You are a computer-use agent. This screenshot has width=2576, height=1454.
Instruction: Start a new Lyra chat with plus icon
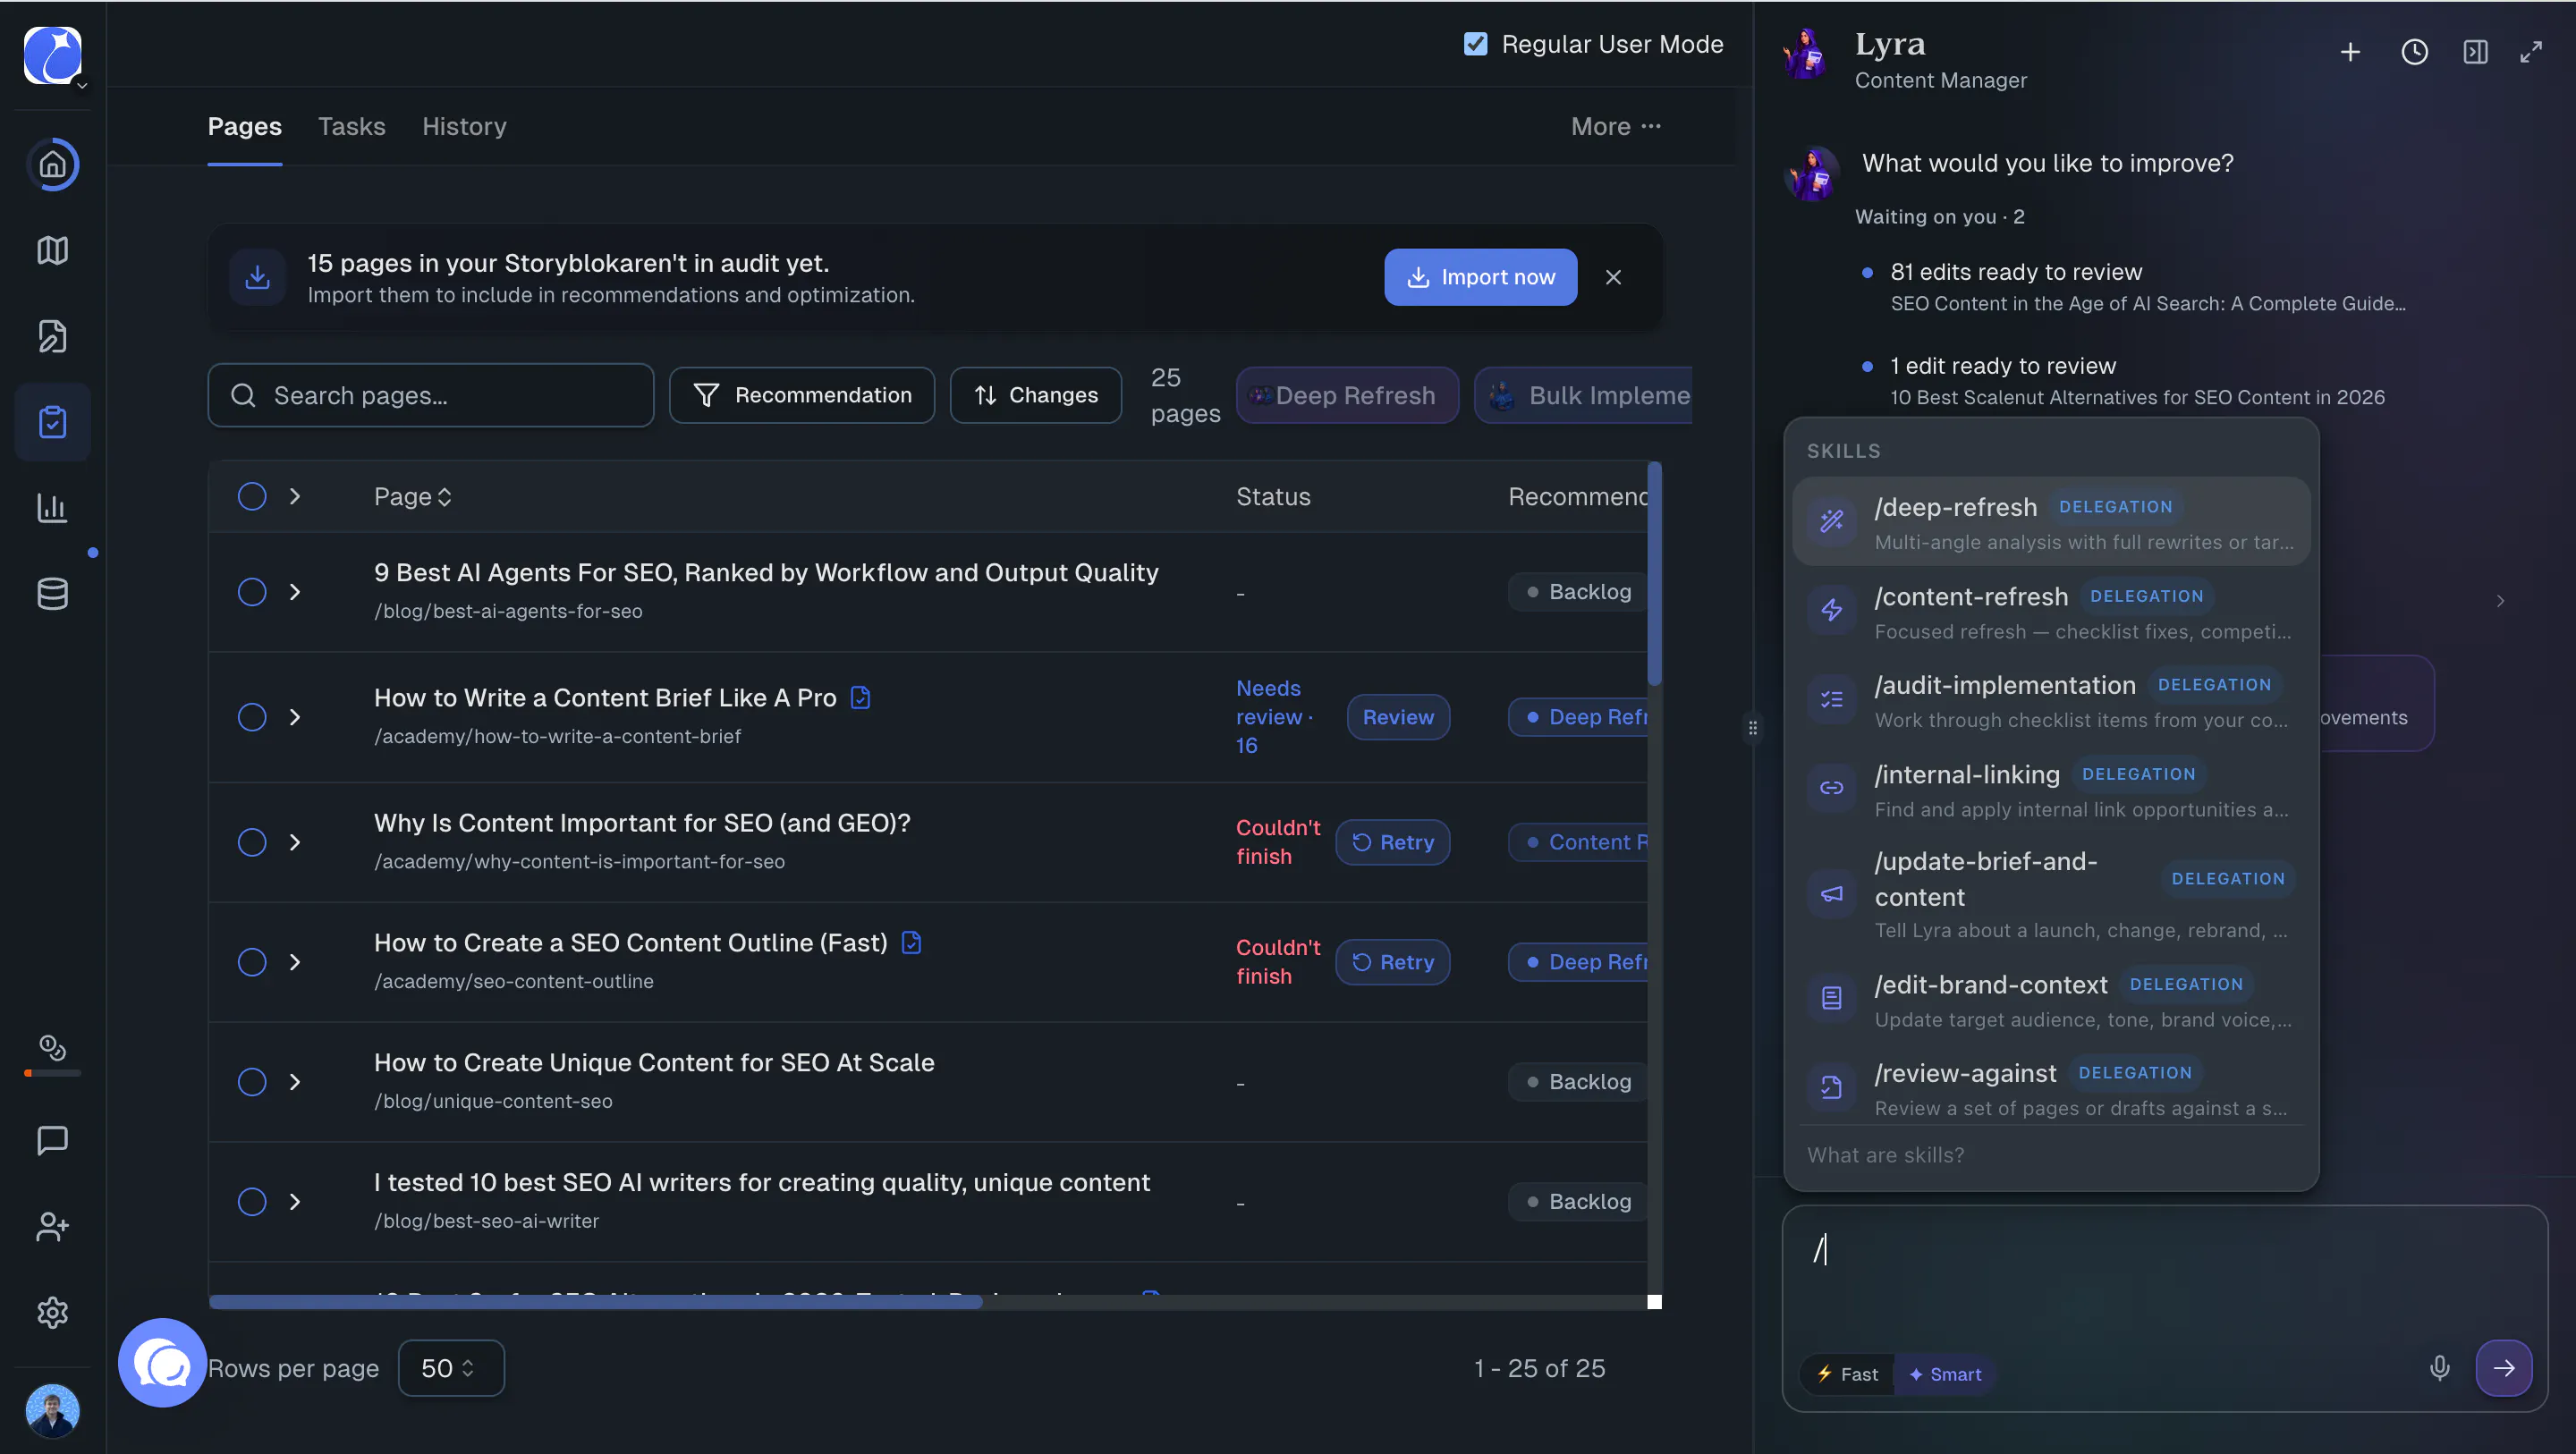(2350, 52)
